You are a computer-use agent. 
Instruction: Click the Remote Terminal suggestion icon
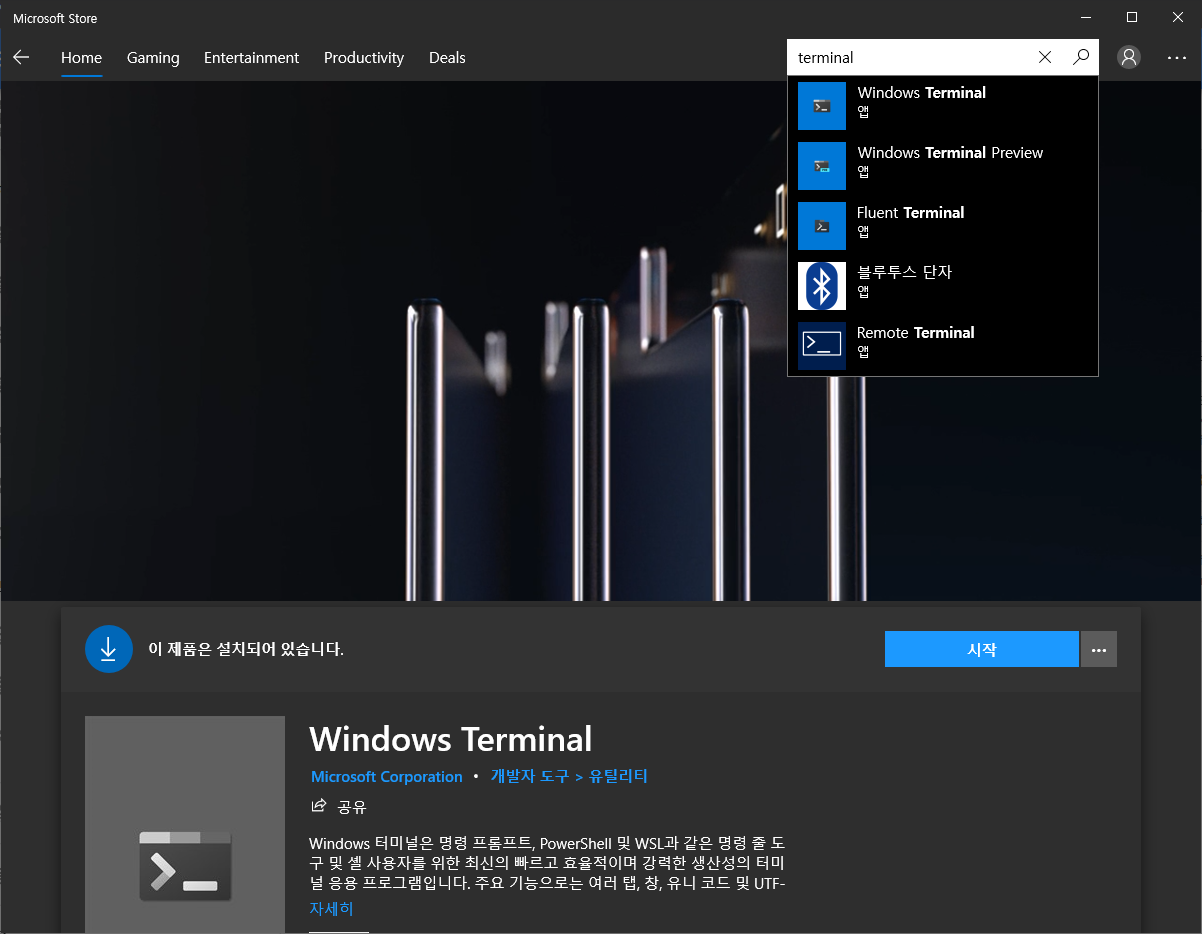[x=822, y=346]
